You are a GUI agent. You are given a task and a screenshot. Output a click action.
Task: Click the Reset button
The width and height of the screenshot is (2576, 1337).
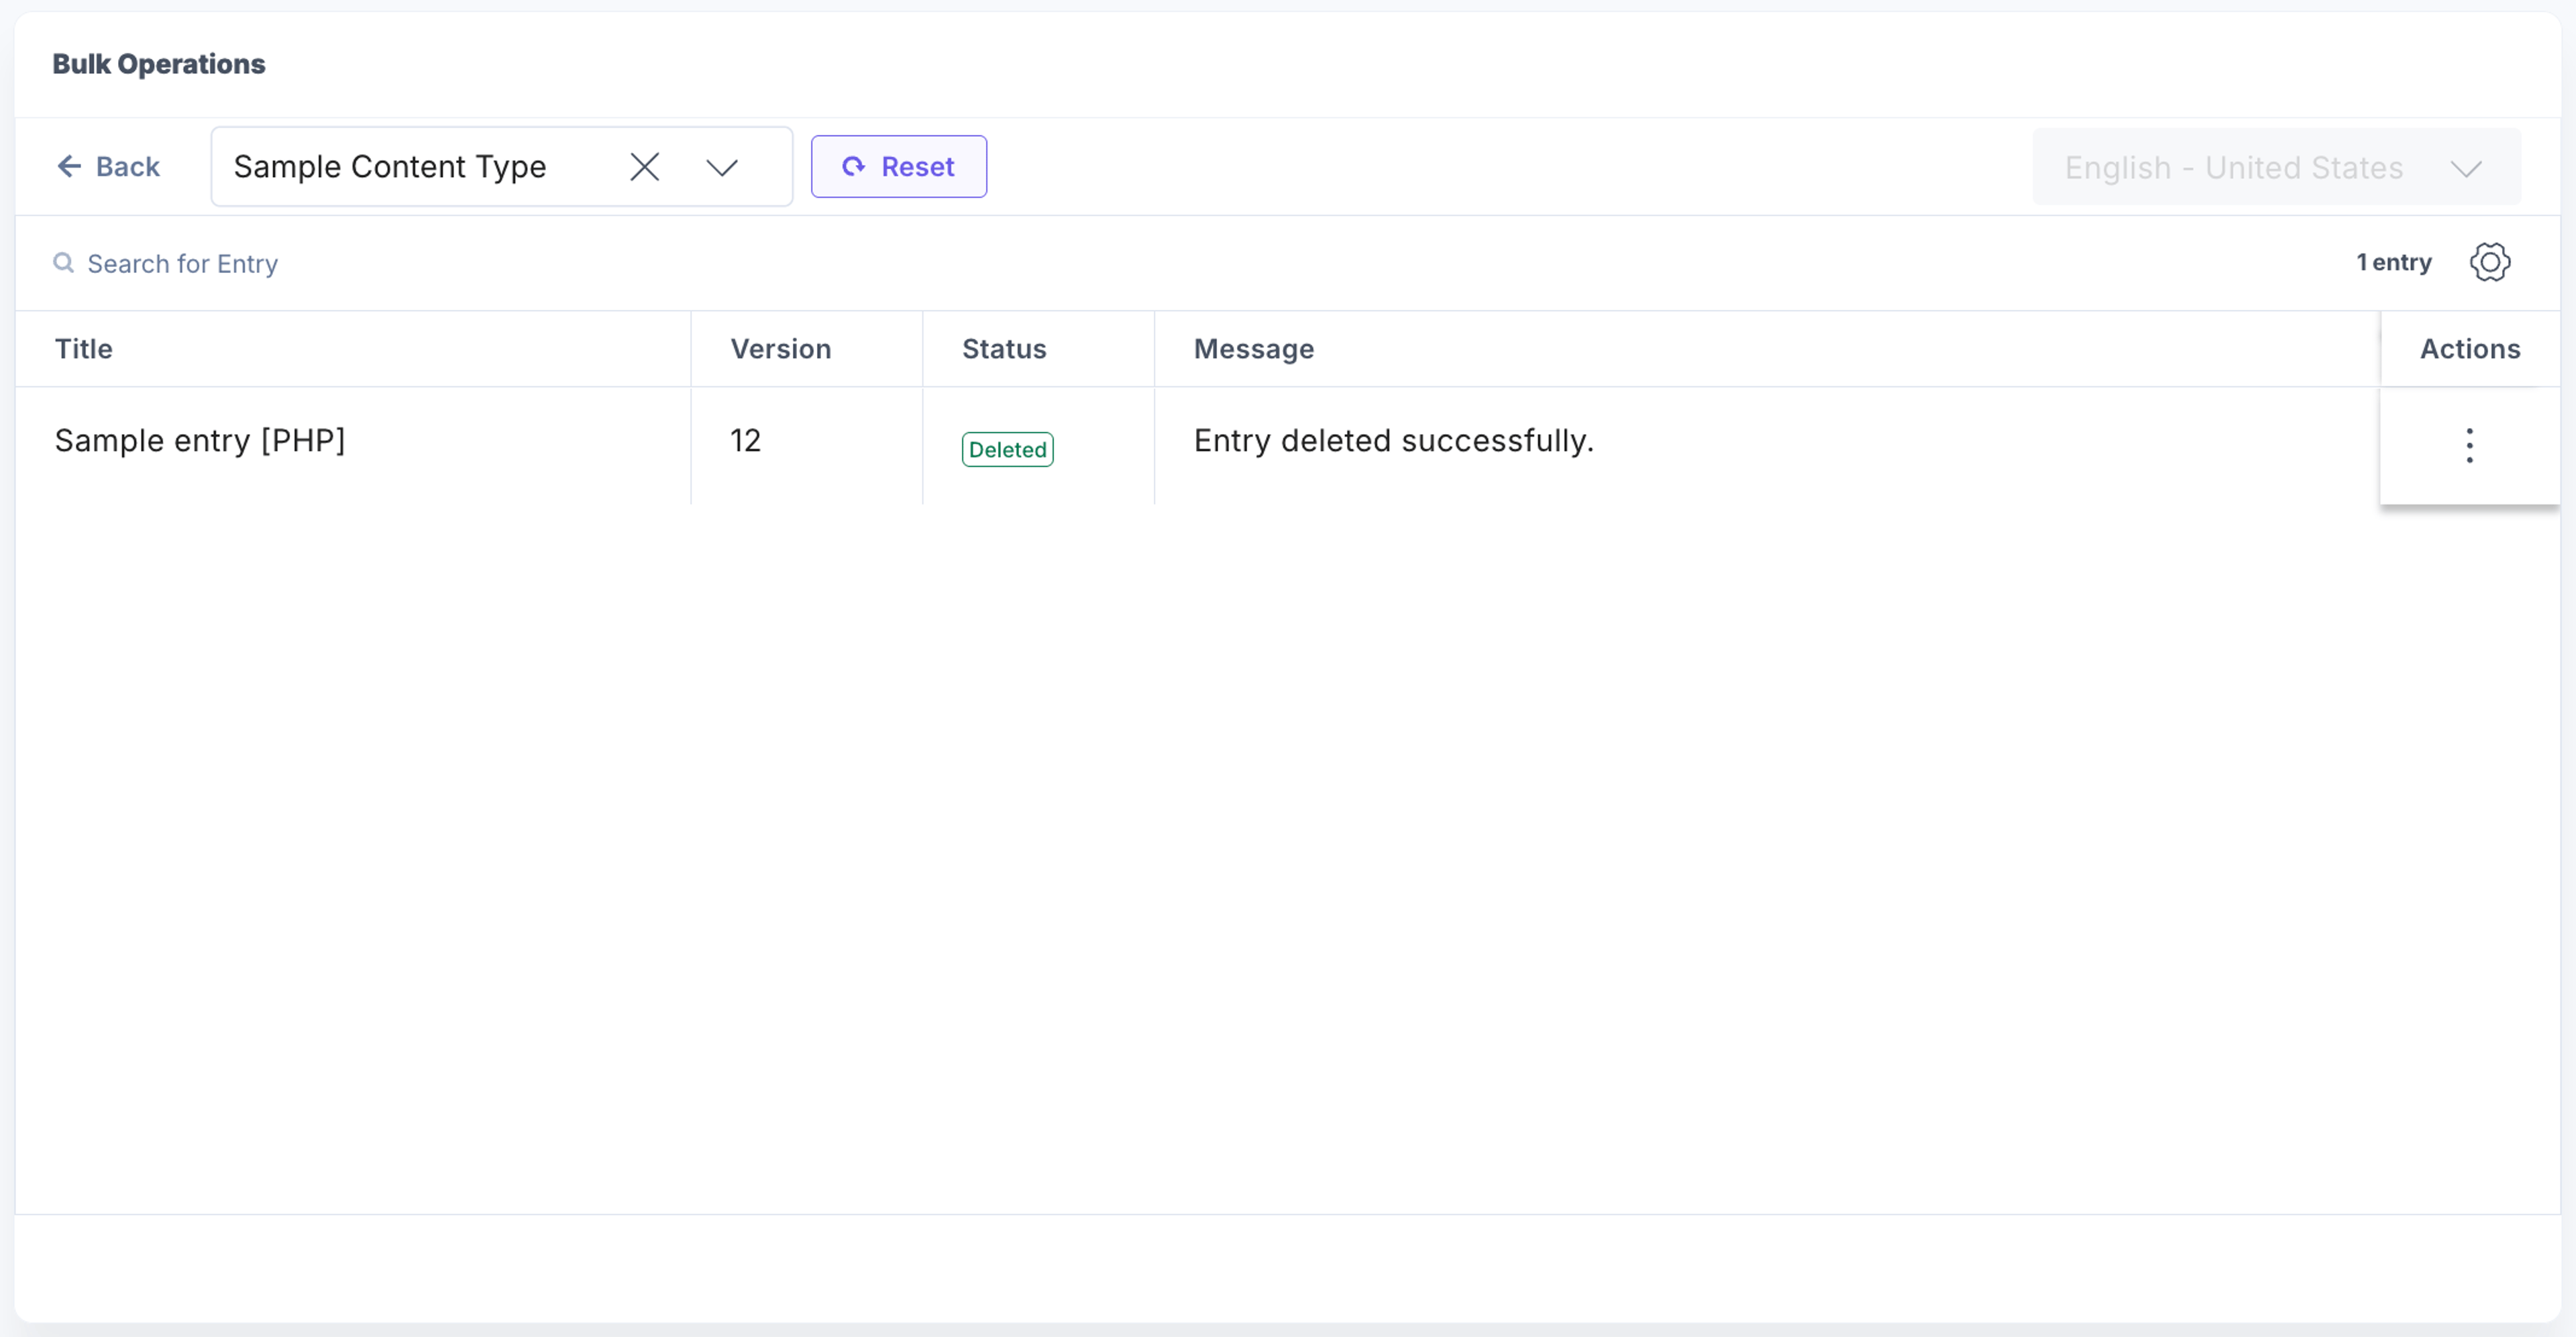[898, 166]
